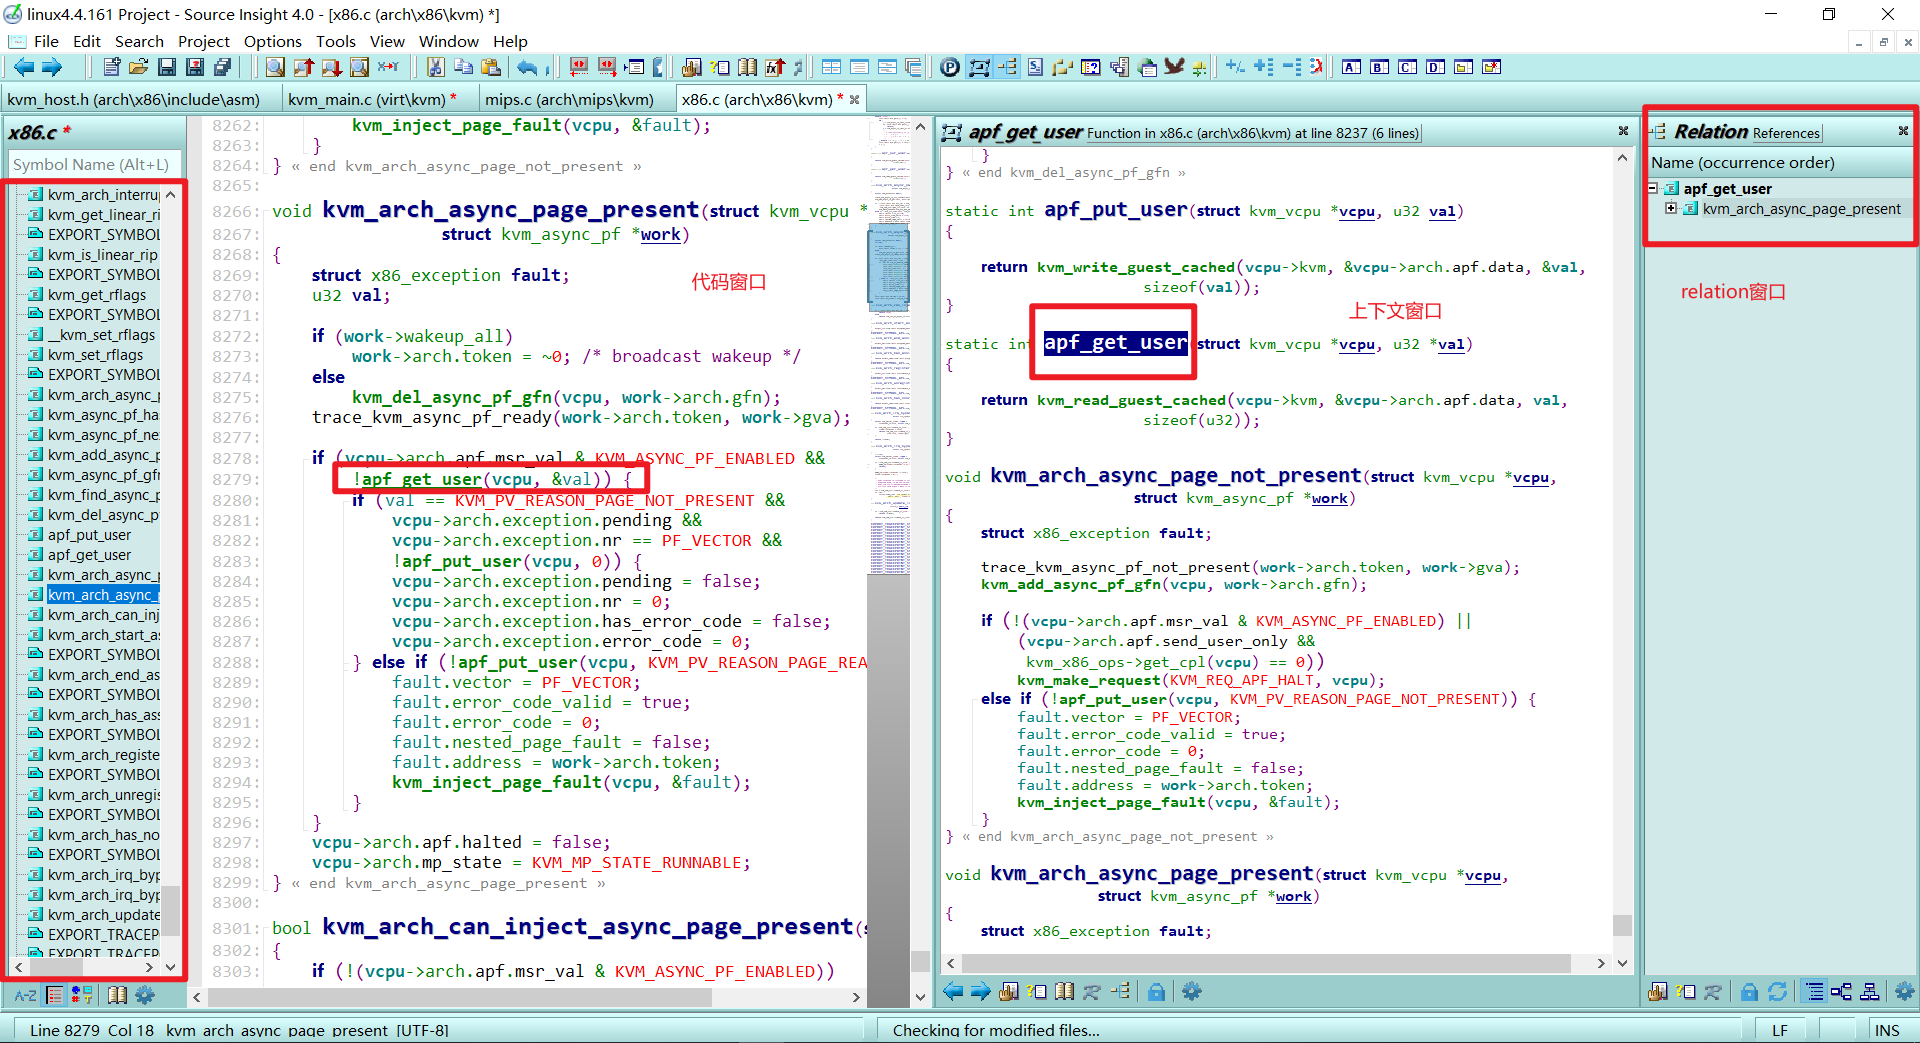The width and height of the screenshot is (1920, 1043).
Task: Select __kvm_set_rflags in symbol list
Action: 101,334
